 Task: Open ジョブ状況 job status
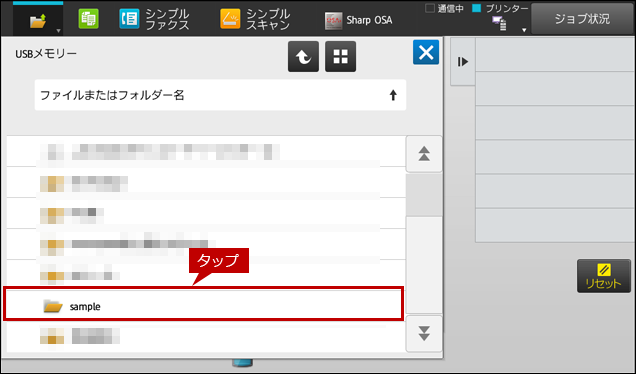tap(582, 19)
